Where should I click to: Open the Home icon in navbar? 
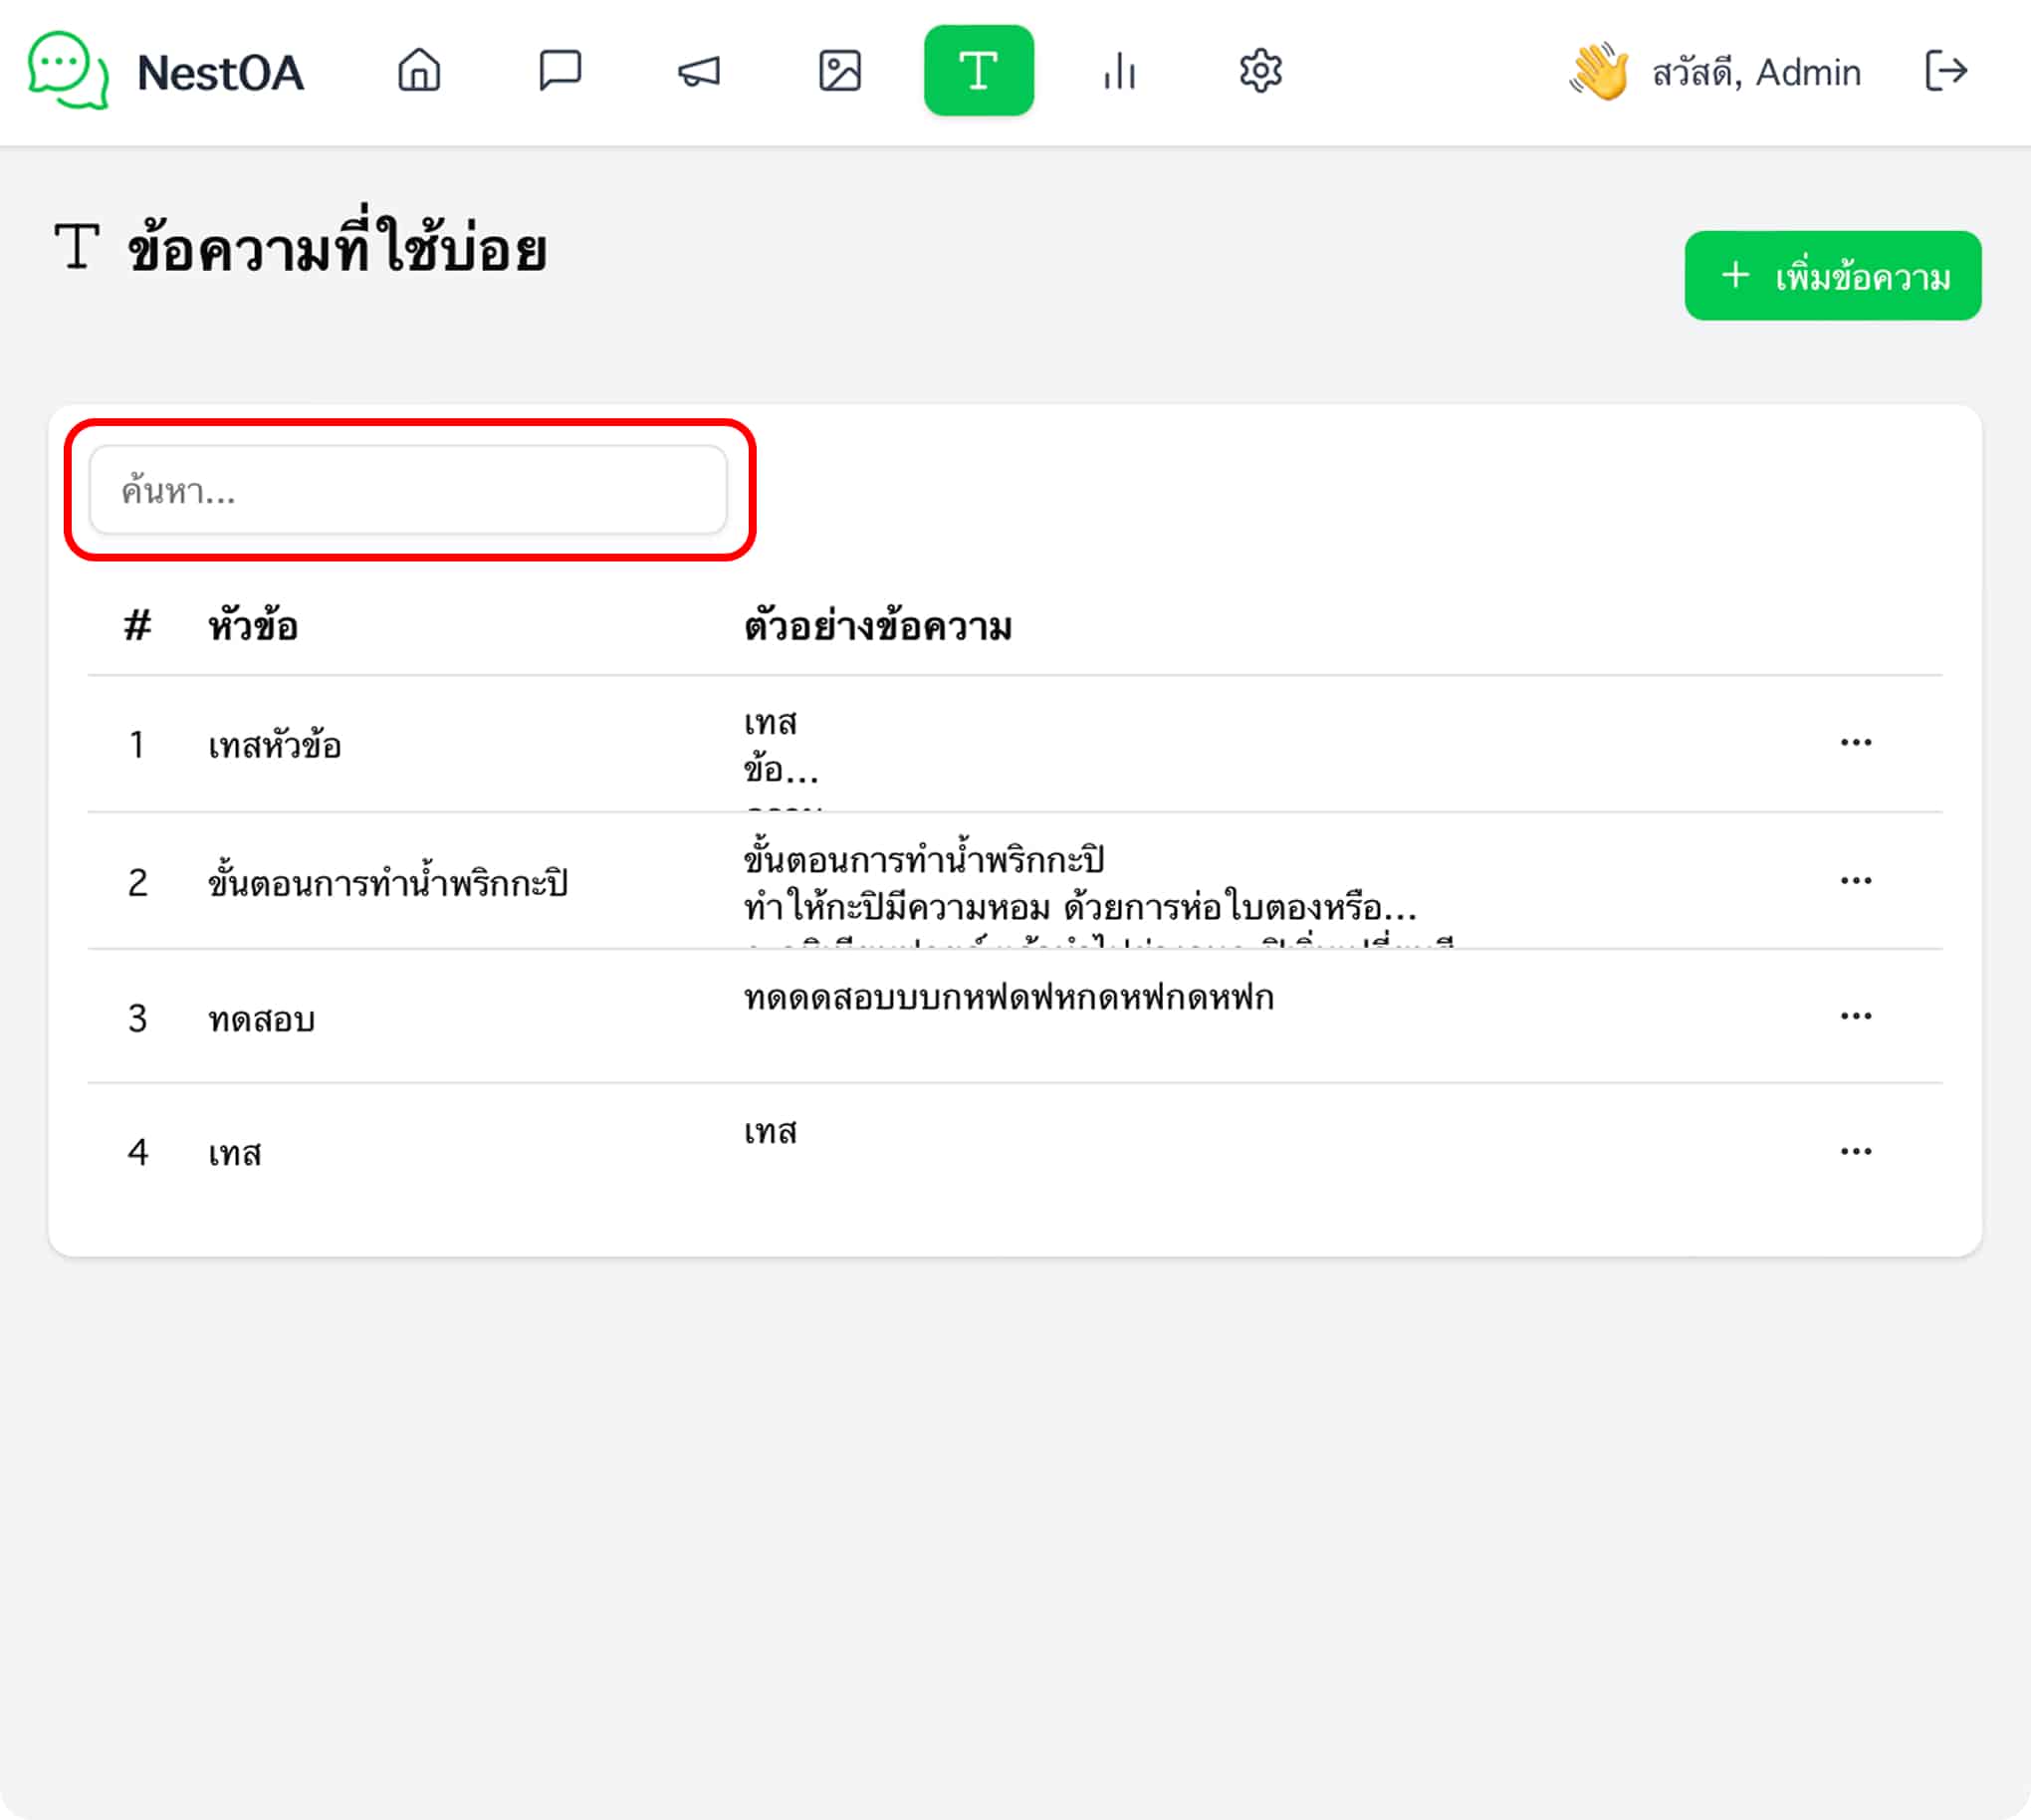click(x=419, y=71)
